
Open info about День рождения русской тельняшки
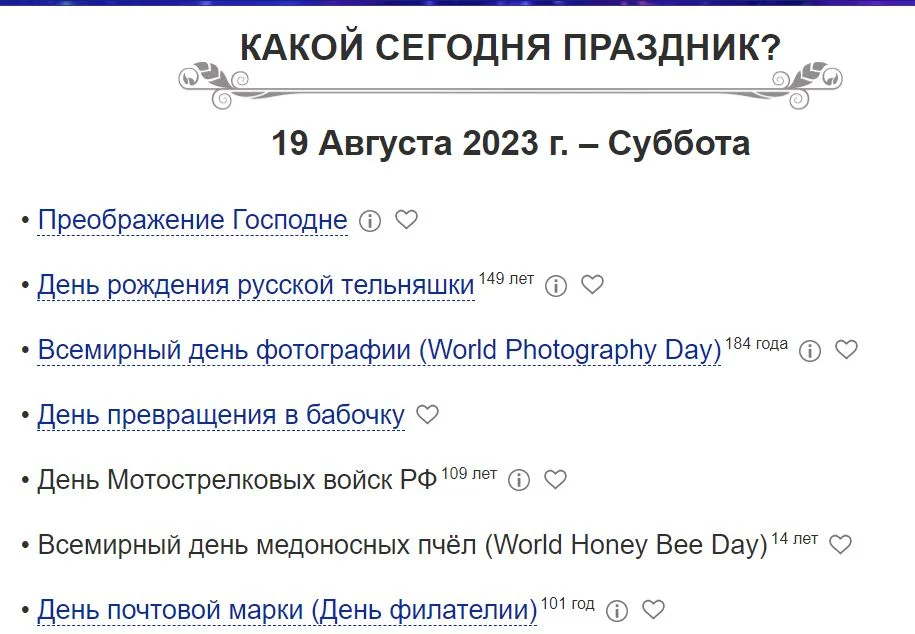(556, 285)
